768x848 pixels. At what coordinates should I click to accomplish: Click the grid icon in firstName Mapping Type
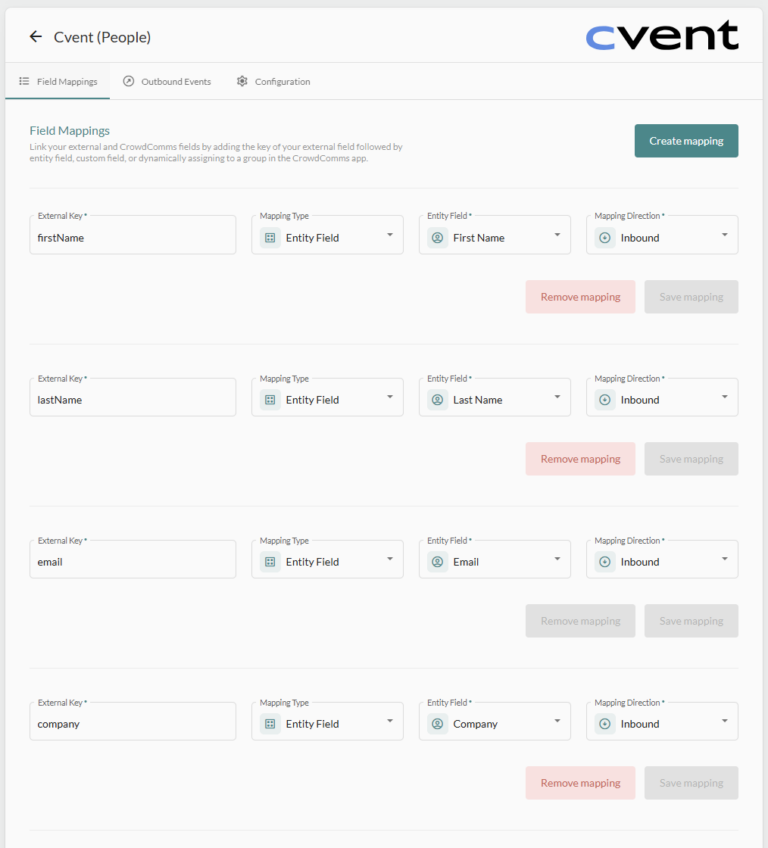pos(270,237)
